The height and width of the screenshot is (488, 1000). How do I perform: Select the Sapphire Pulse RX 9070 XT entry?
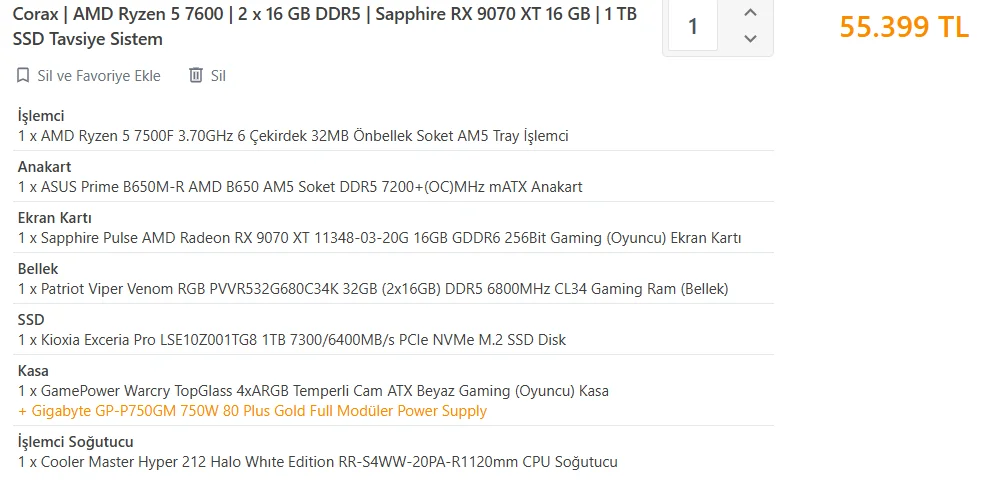point(379,238)
